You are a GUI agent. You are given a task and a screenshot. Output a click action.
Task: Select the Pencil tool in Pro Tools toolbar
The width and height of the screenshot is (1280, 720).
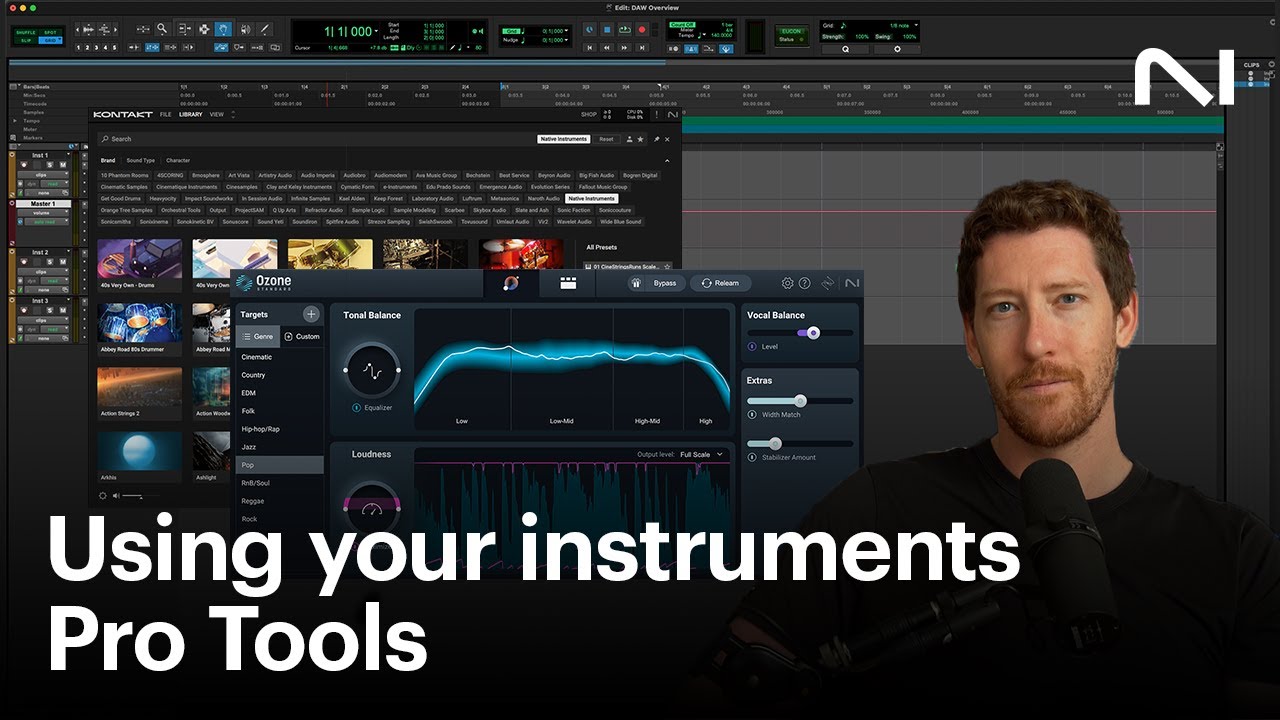click(264, 29)
